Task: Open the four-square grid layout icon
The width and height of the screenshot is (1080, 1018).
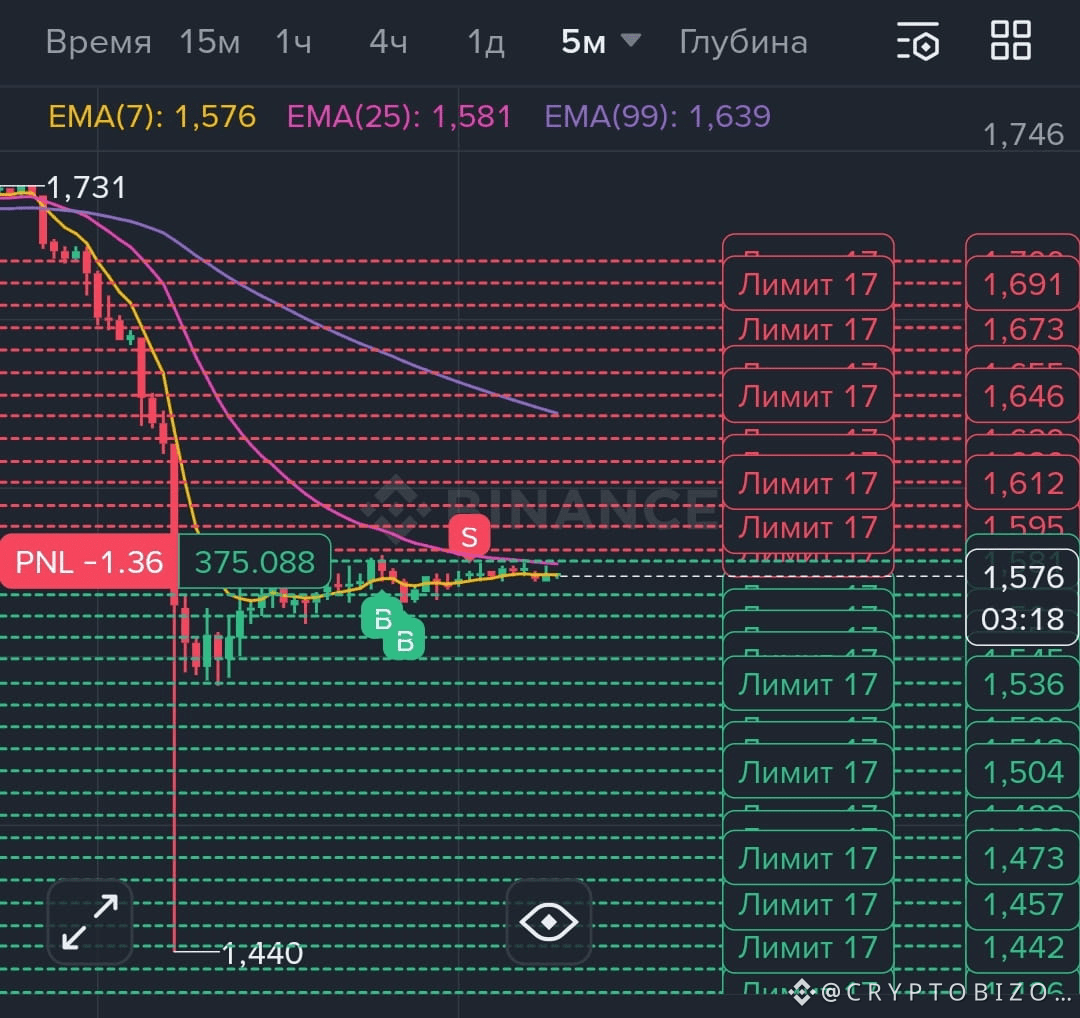Action: pyautogui.click(x=1010, y=40)
